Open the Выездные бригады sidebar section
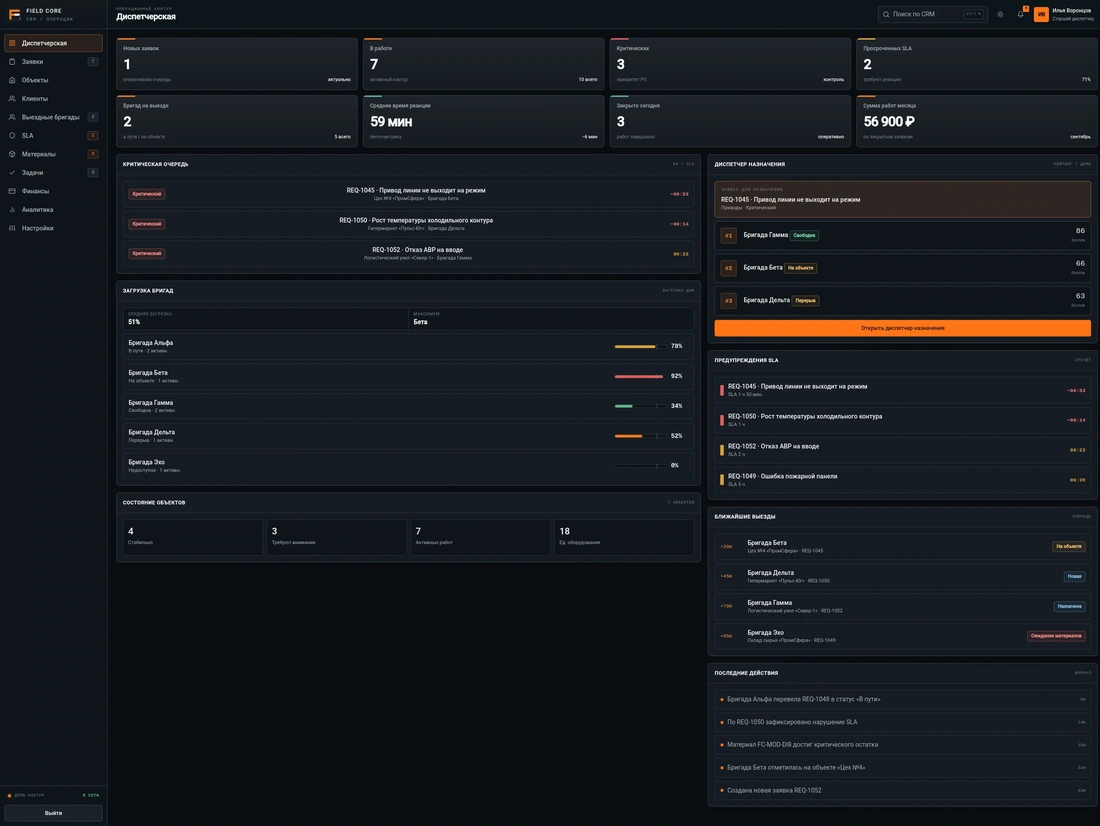Image resolution: width=1100 pixels, height=826 pixels. point(53,117)
